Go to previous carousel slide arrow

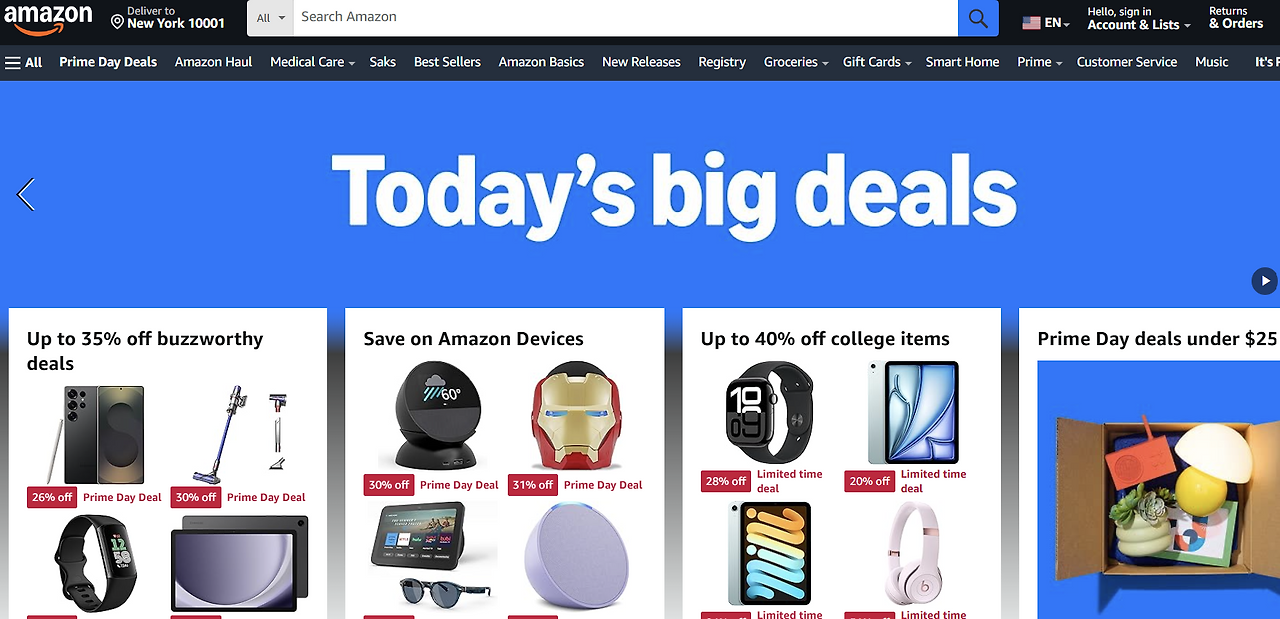click(x=26, y=194)
